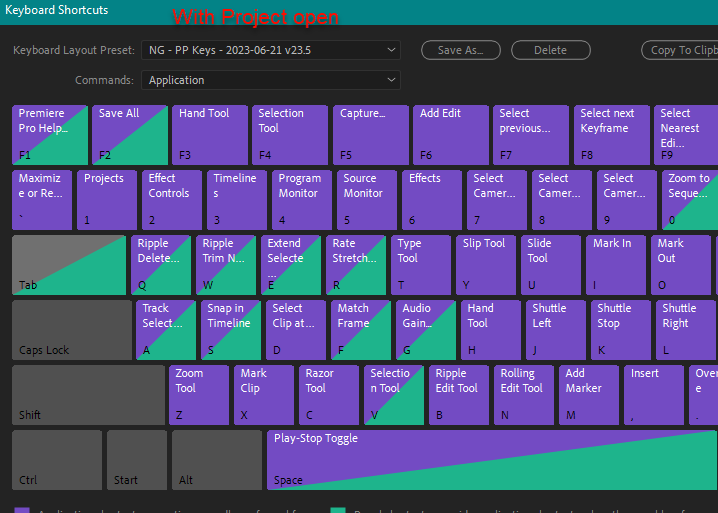Toggle the Ctrl modifier key
Viewport: 718px width, 513px height.
[x=57, y=460]
